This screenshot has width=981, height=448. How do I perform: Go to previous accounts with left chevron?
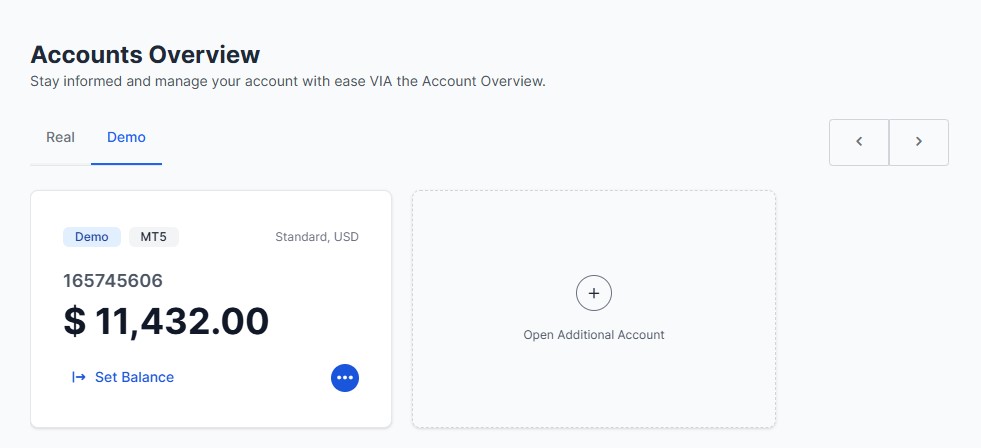(859, 142)
